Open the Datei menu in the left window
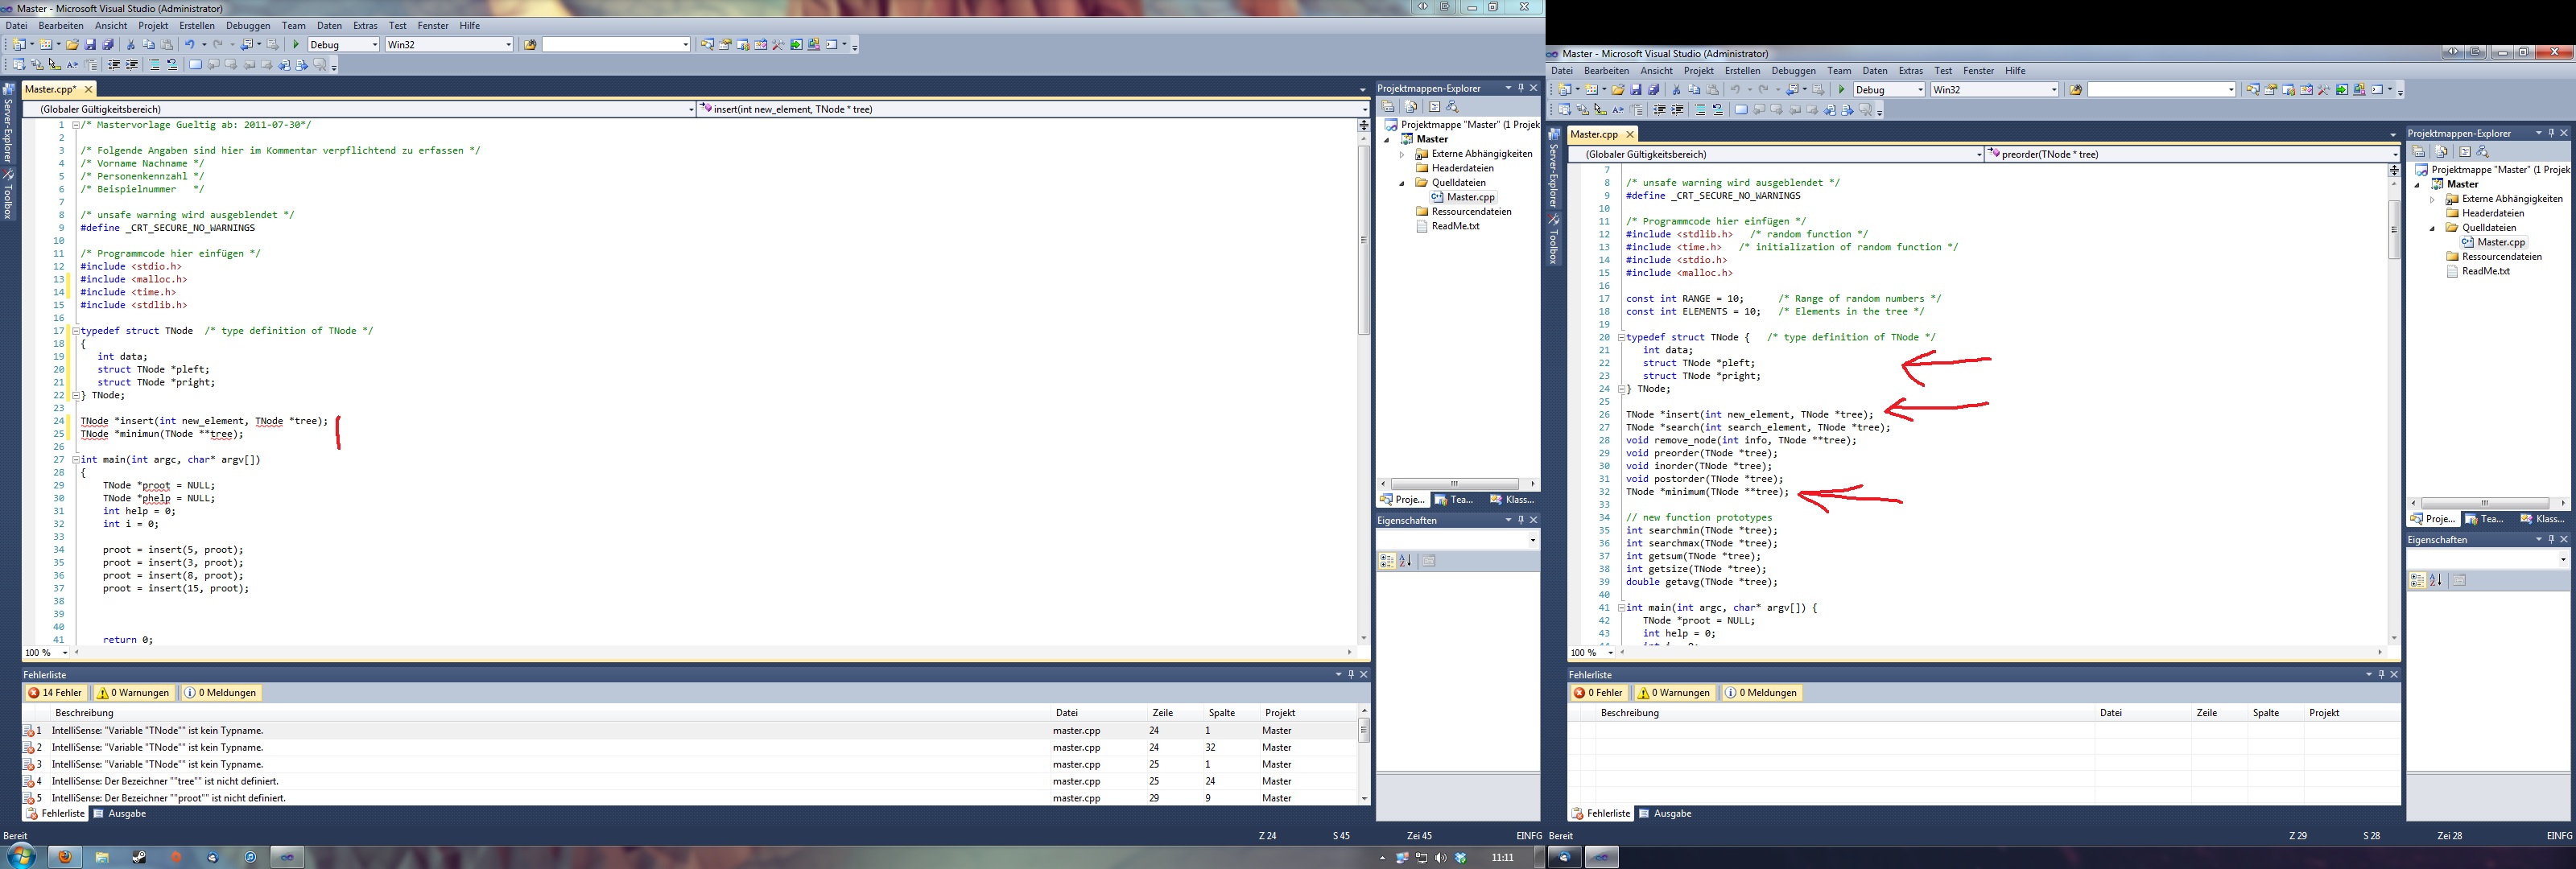 [16, 25]
